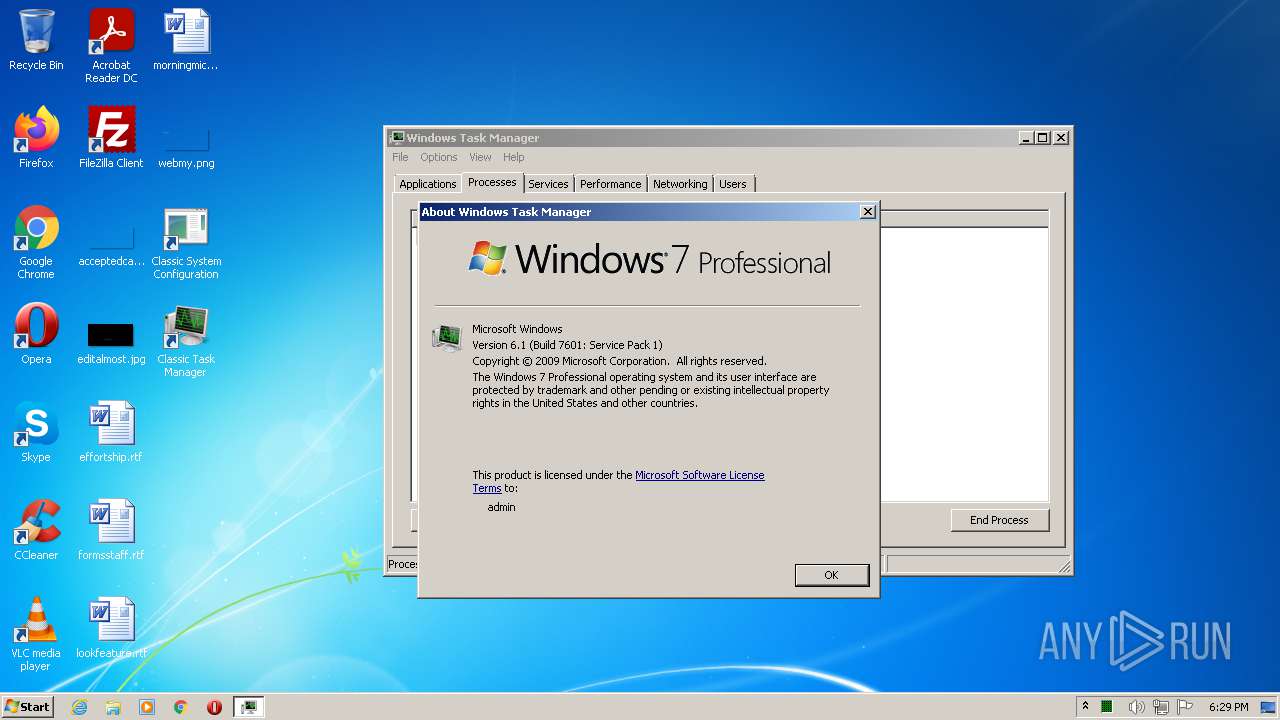Launch Windows Media Player taskbar icon
The image size is (1280, 720).
tap(147, 707)
